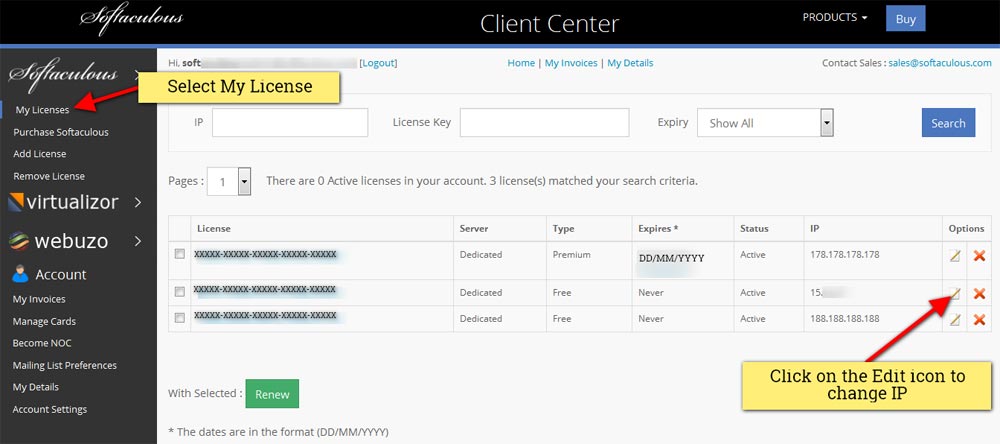Click the green Renew button
Viewport: 1000px width, 444px height.
point(272,394)
